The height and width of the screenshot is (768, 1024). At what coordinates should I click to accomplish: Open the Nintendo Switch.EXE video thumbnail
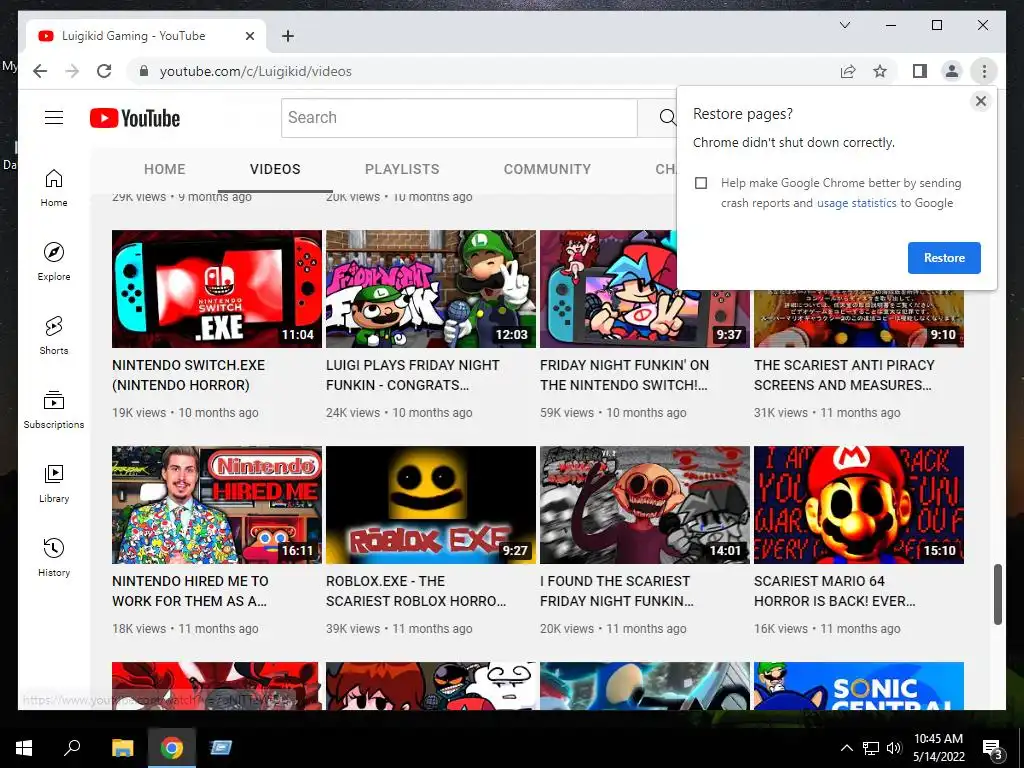coord(217,289)
